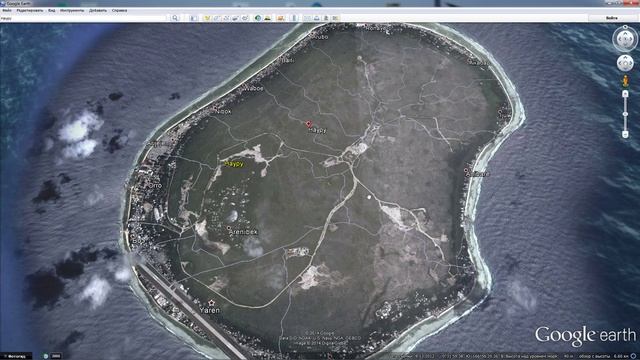Screen dimensions: 640x360
Task: Open the Добавить menu
Action: pos(98,10)
